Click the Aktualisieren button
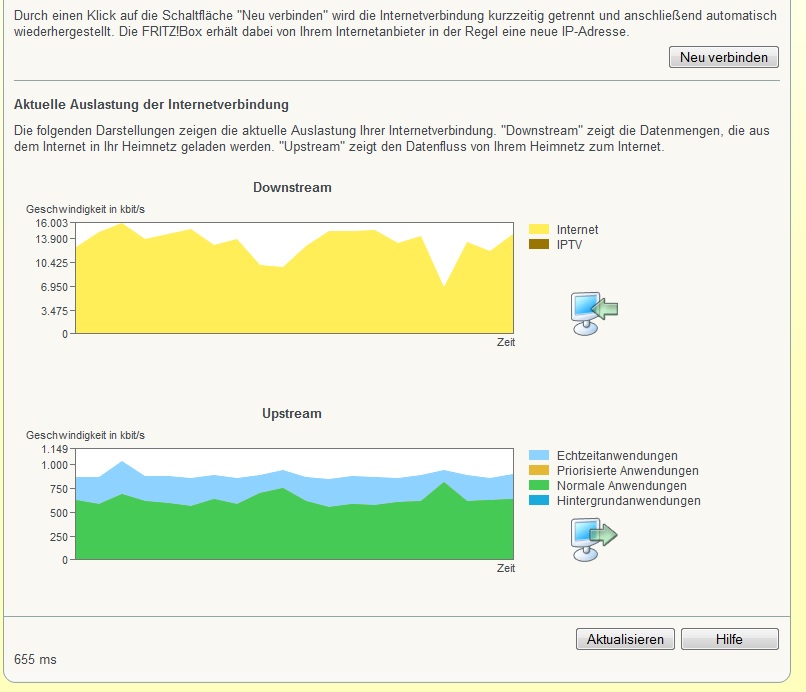 pyautogui.click(x=625, y=639)
